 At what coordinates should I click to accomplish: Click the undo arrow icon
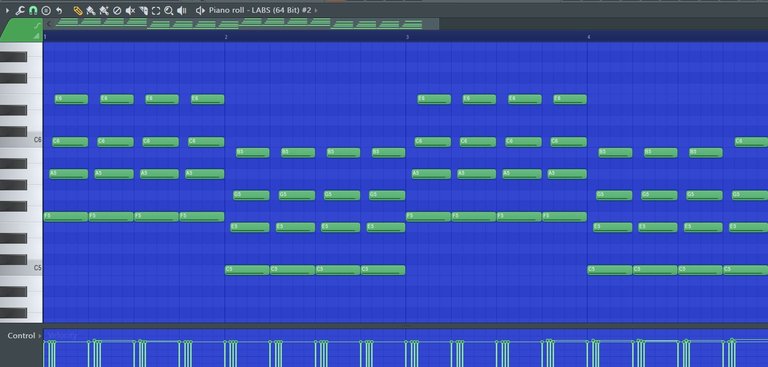pyautogui.click(x=59, y=10)
